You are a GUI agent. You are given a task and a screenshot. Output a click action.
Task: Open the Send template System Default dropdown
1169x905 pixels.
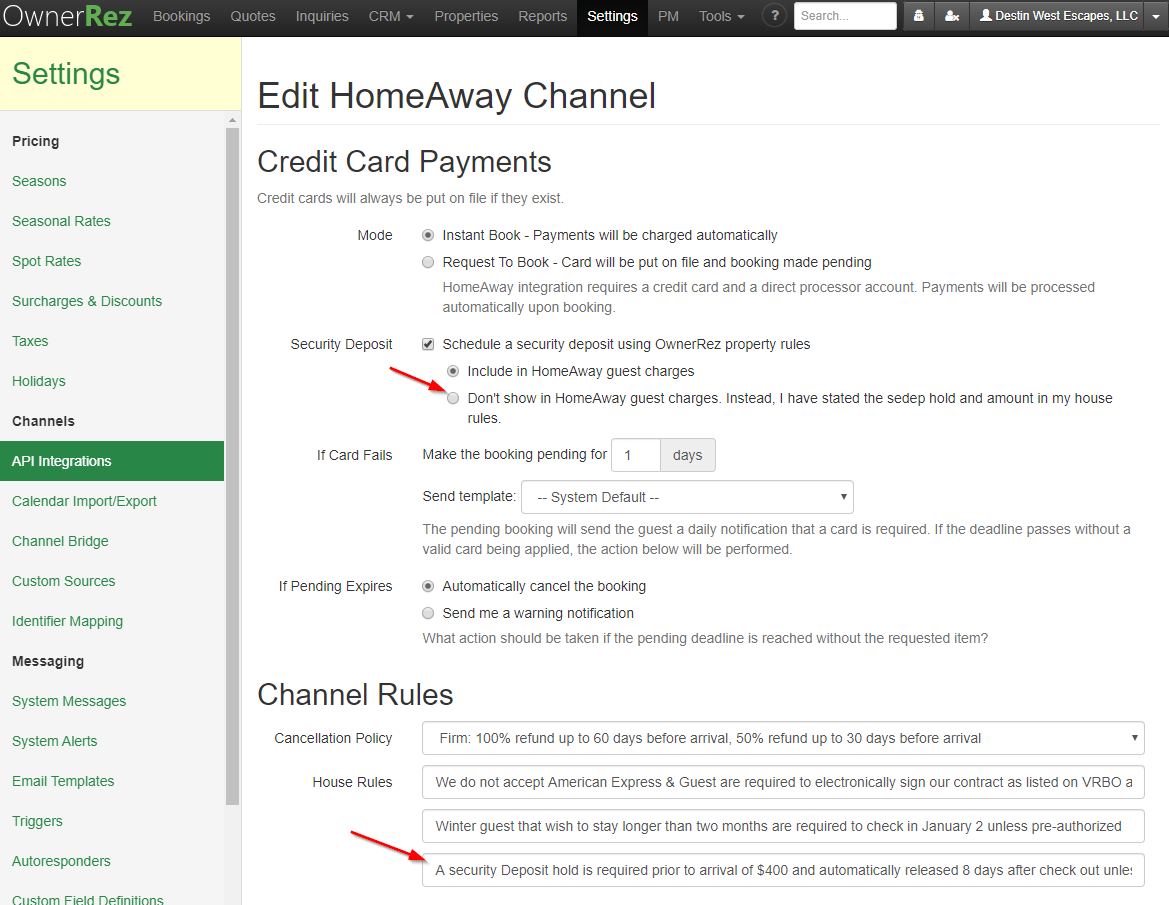pyautogui.click(x=687, y=497)
